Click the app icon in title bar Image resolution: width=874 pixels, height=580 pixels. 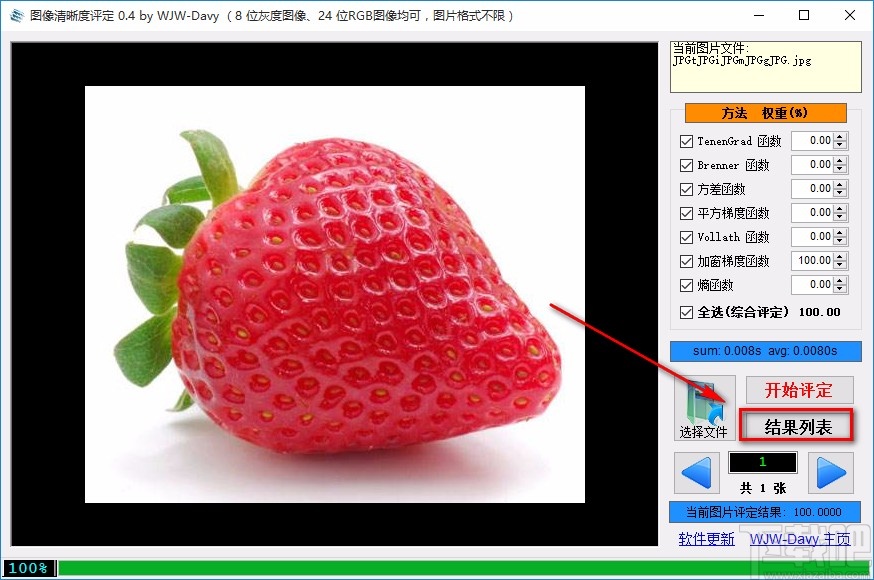(x=17, y=16)
